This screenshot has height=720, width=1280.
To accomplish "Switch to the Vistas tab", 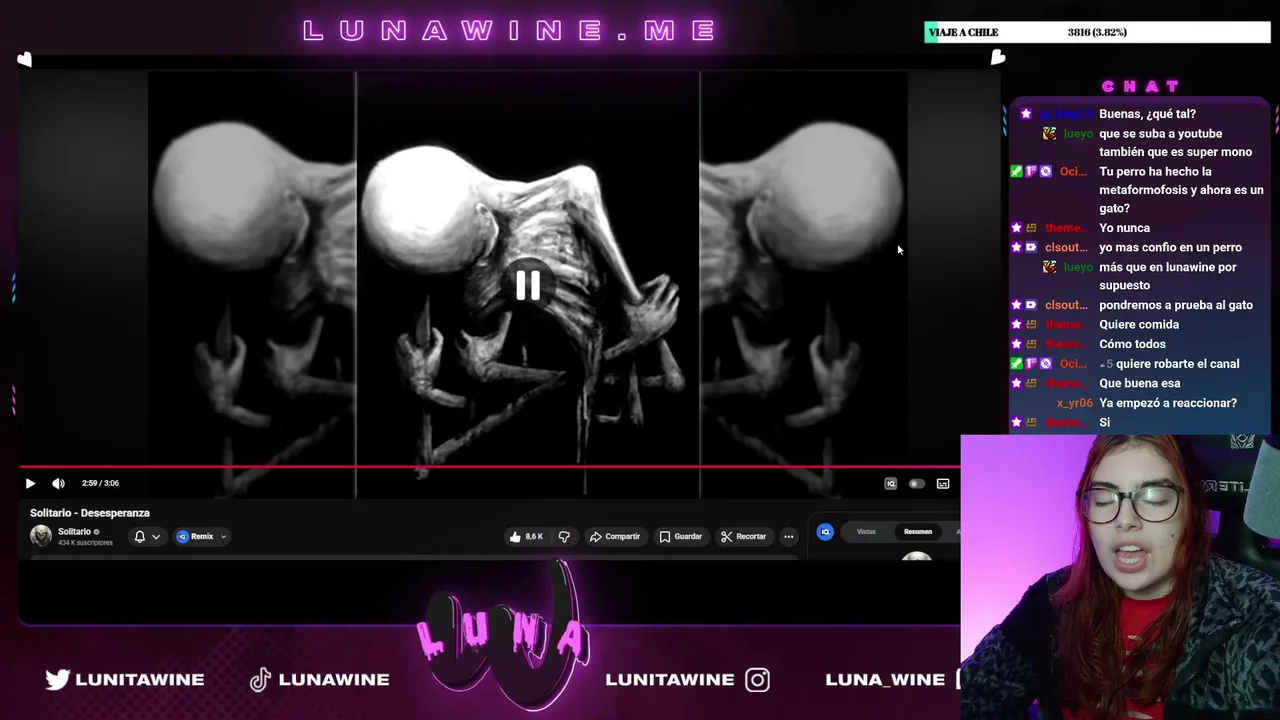I will pos(866,532).
